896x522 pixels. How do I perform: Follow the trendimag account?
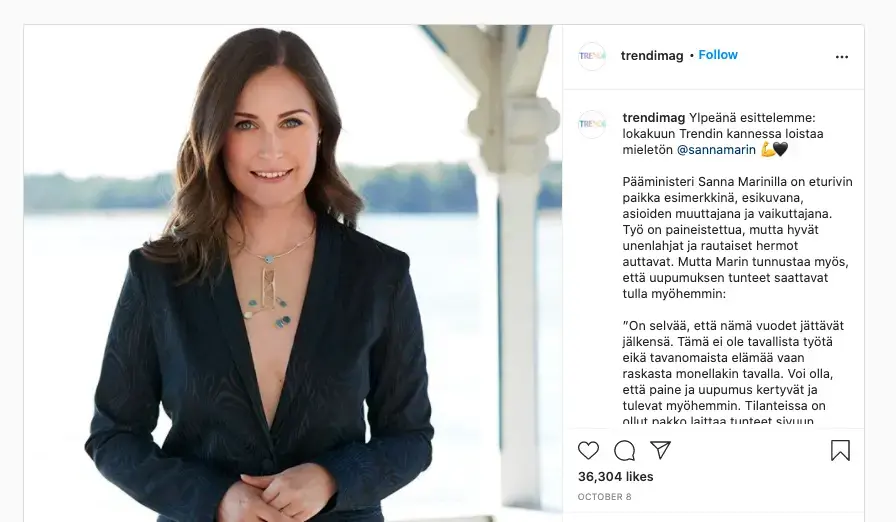click(x=718, y=55)
